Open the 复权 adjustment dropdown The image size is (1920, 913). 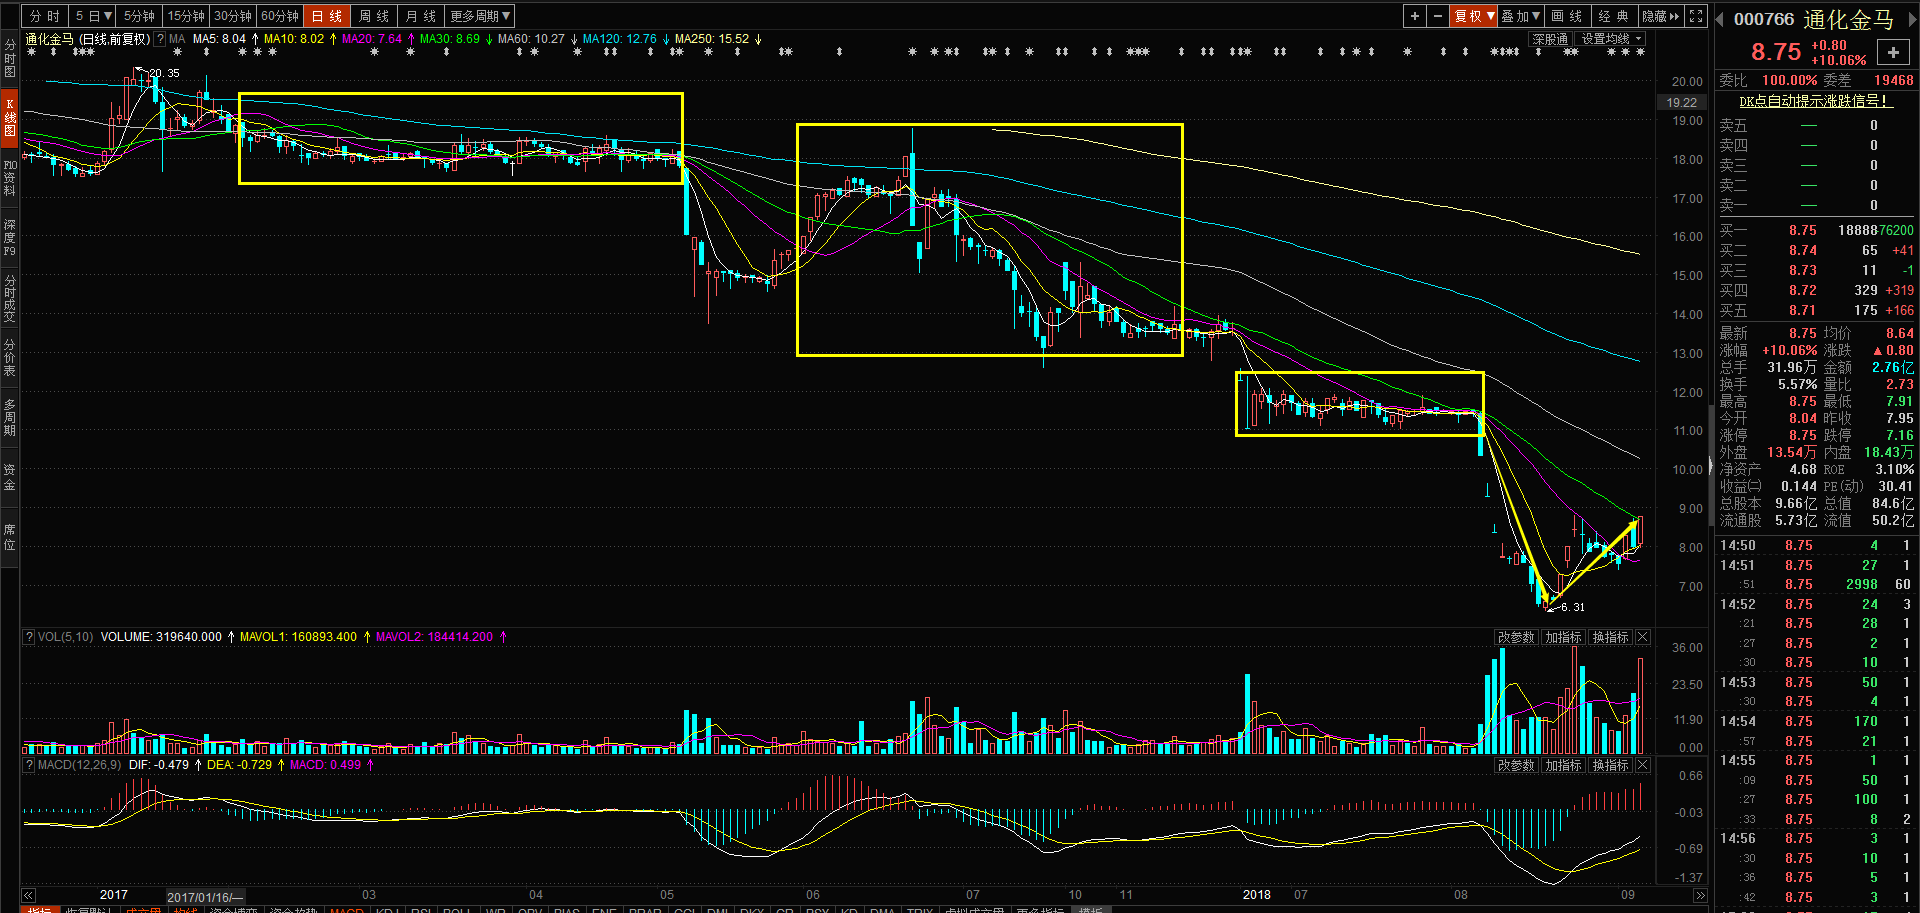tap(1473, 16)
